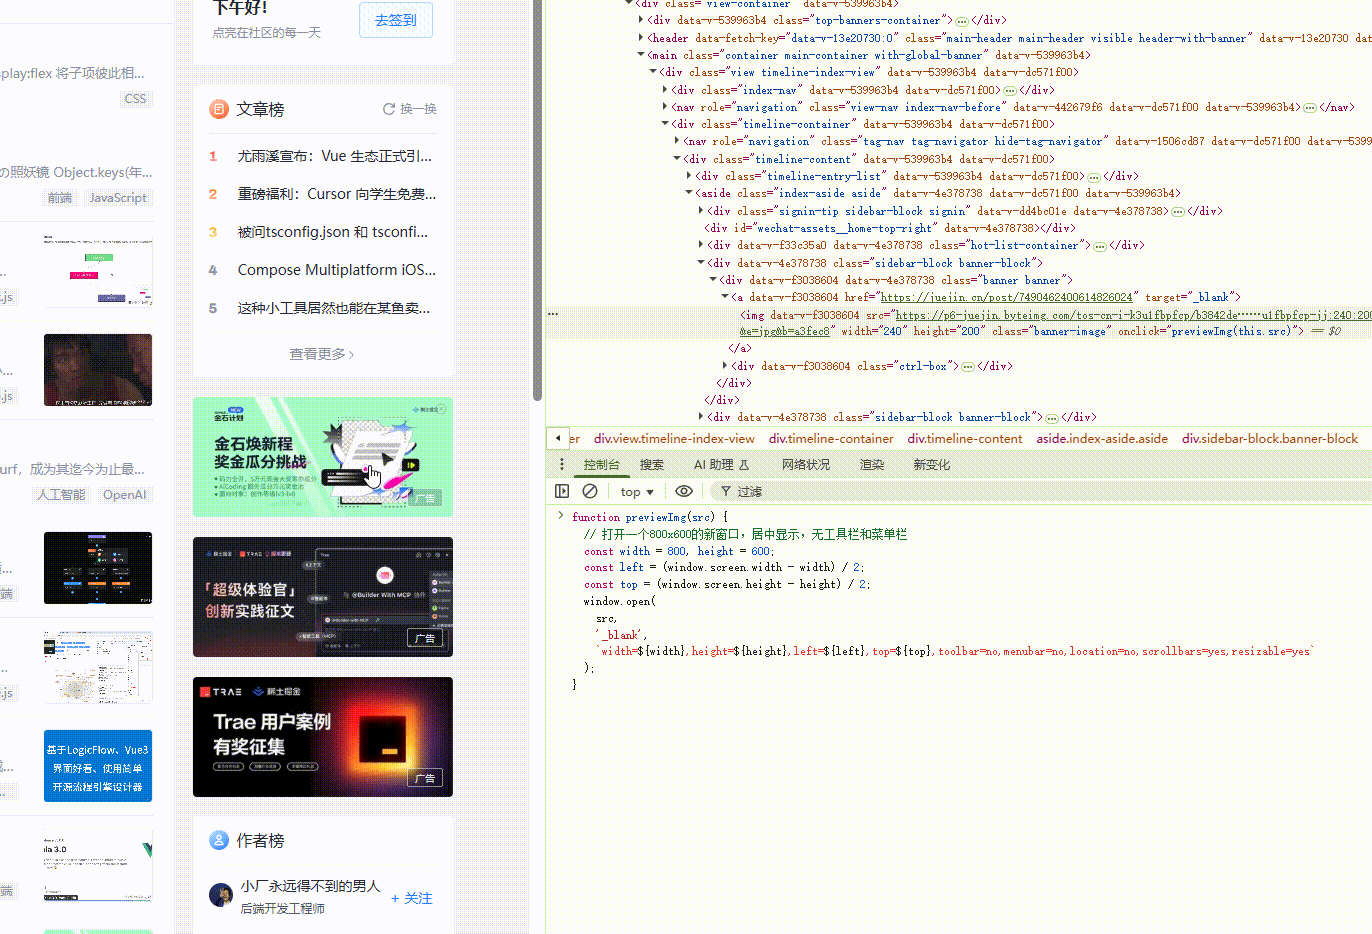
Task: Click the 查看更多 link below the article list
Action: 321,354
